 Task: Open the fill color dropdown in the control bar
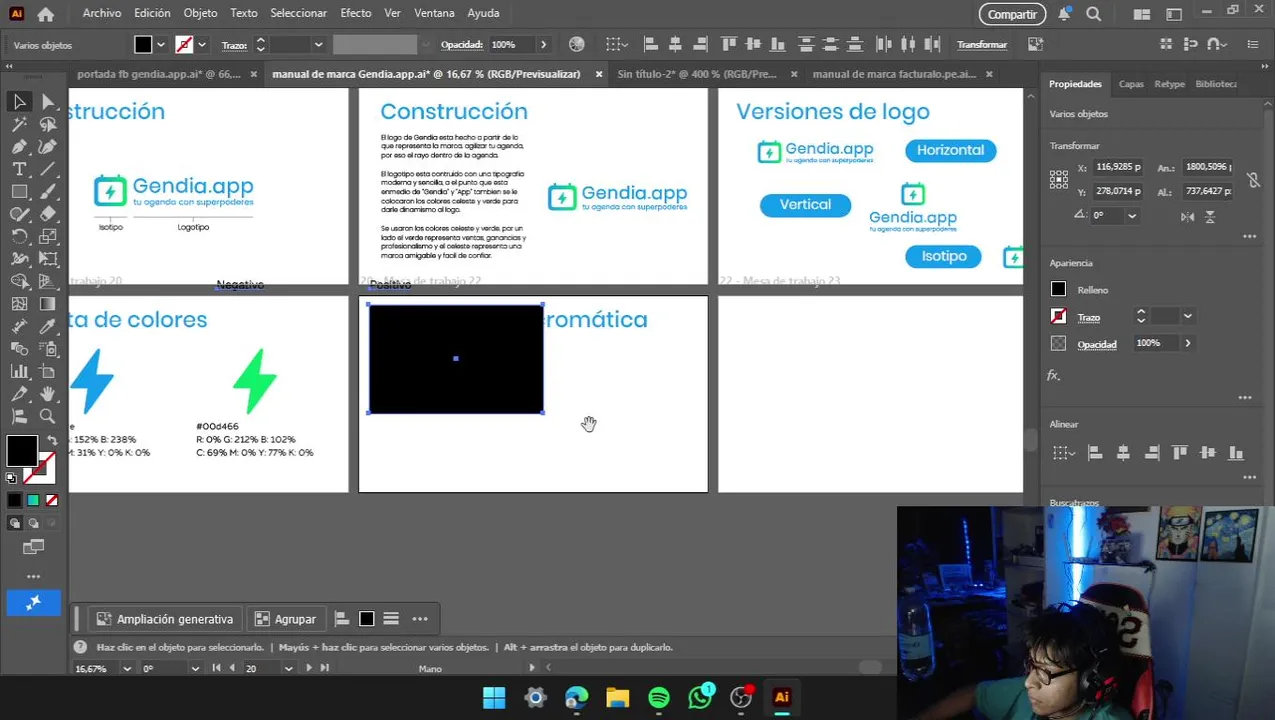pyautogui.click(x=160, y=44)
